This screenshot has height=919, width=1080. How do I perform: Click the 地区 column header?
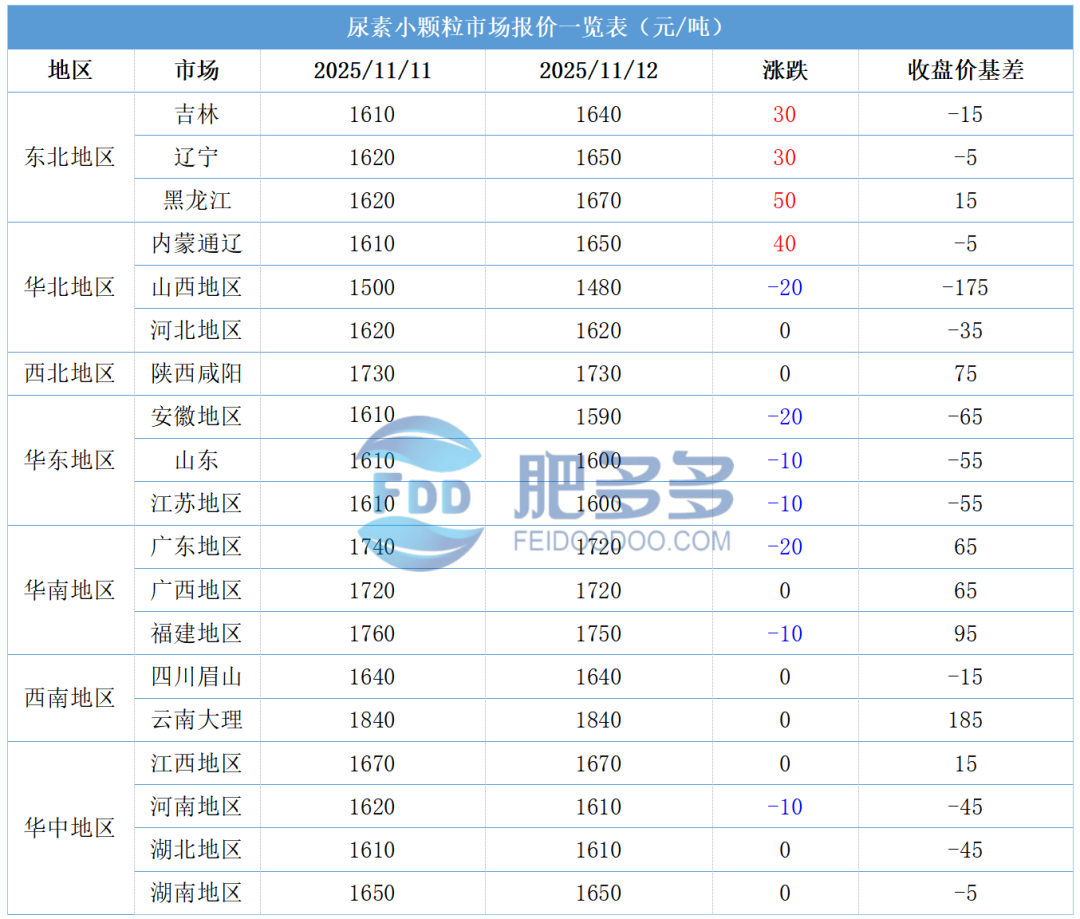tap(70, 70)
